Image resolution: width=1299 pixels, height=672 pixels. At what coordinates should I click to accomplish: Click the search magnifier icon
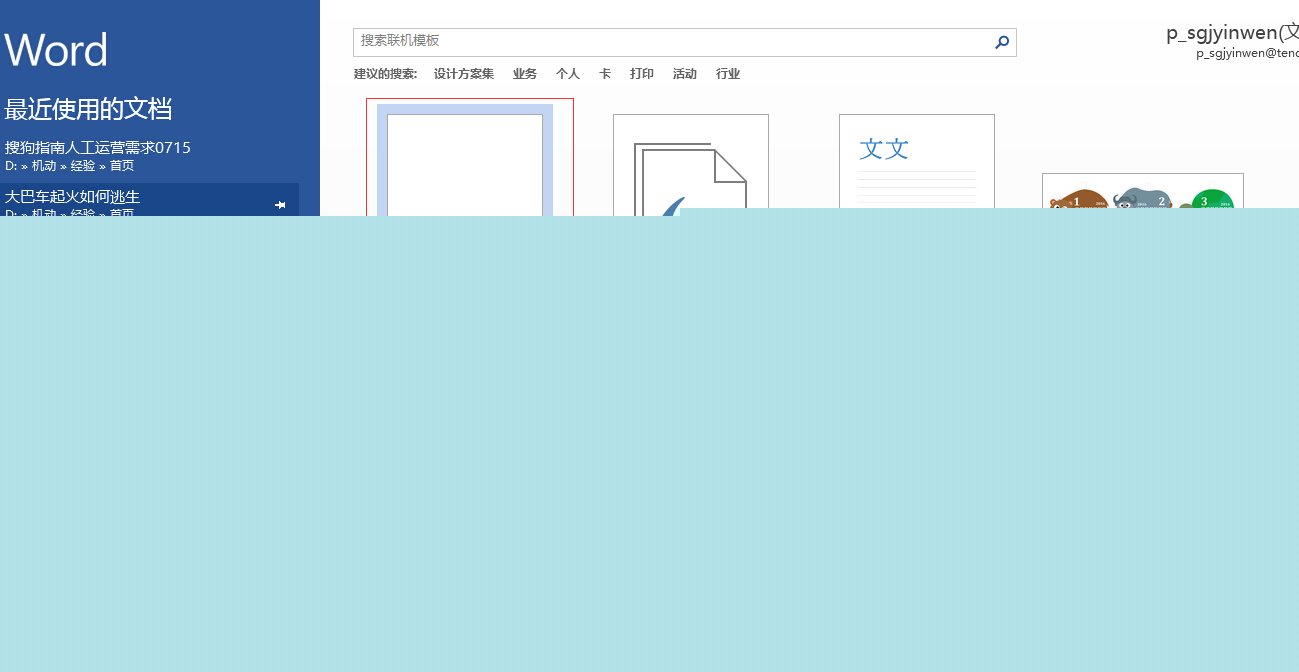click(1002, 42)
